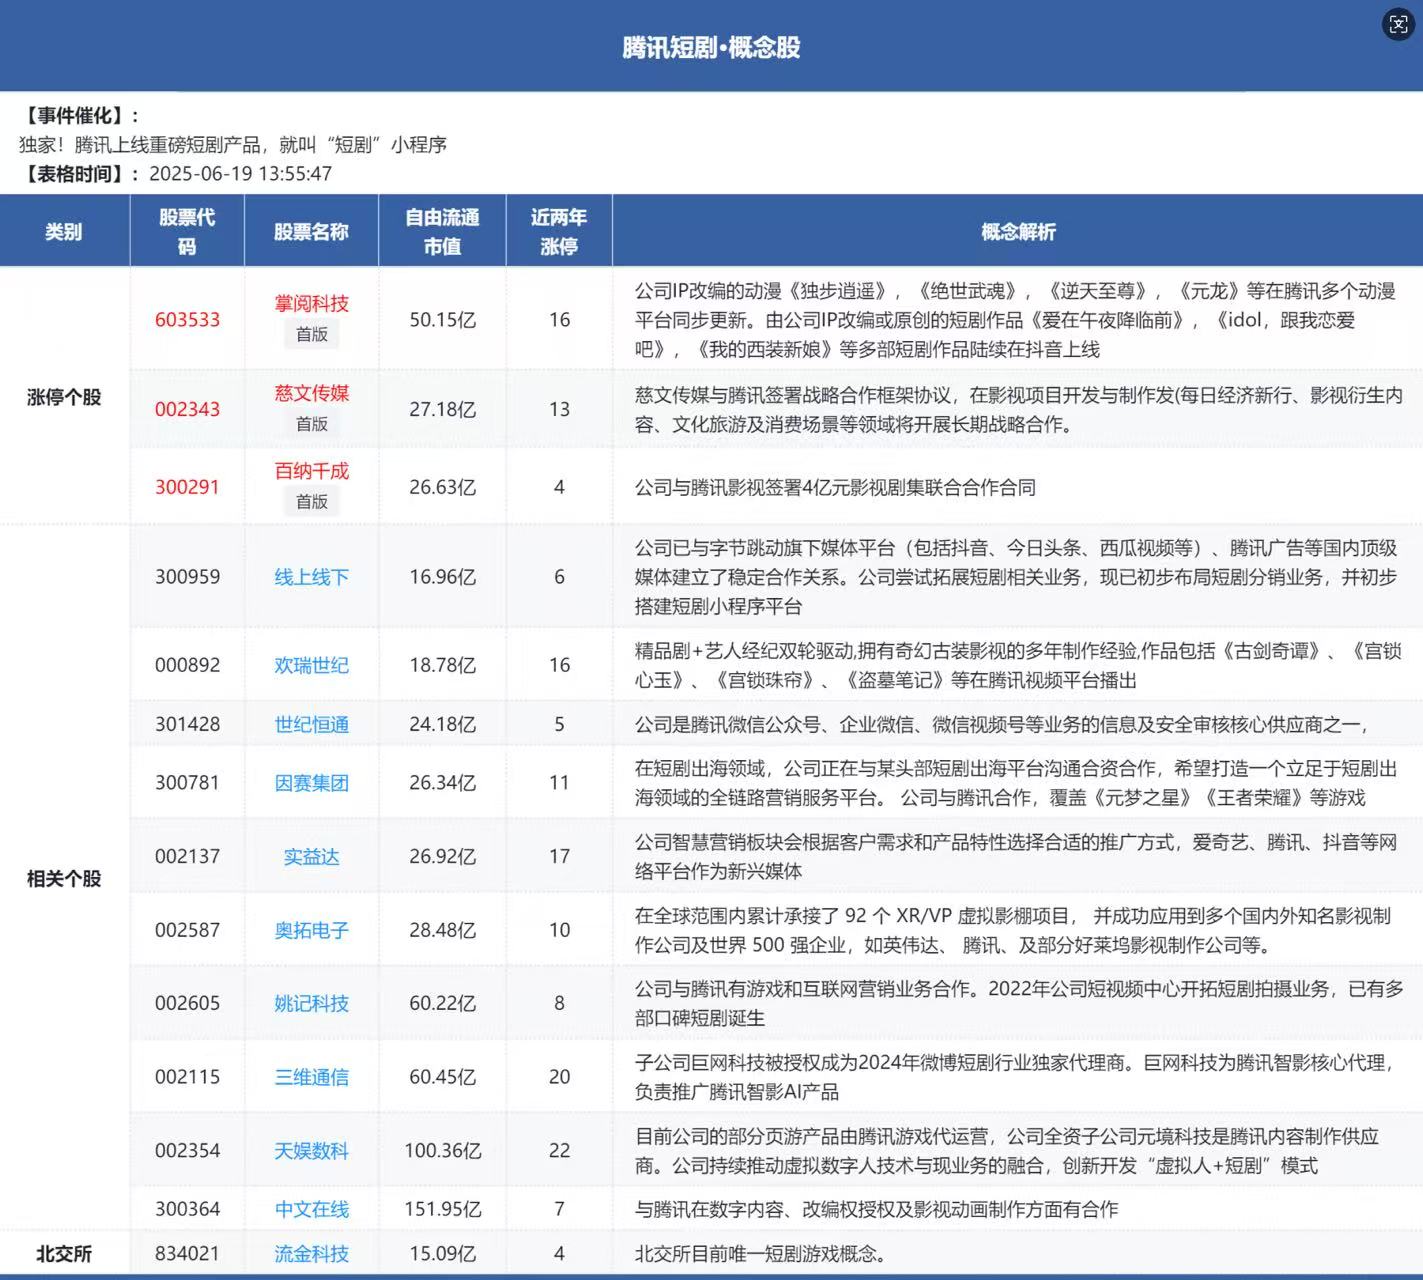
Task: Open stock link 世纪恒通
Action: coord(311,724)
